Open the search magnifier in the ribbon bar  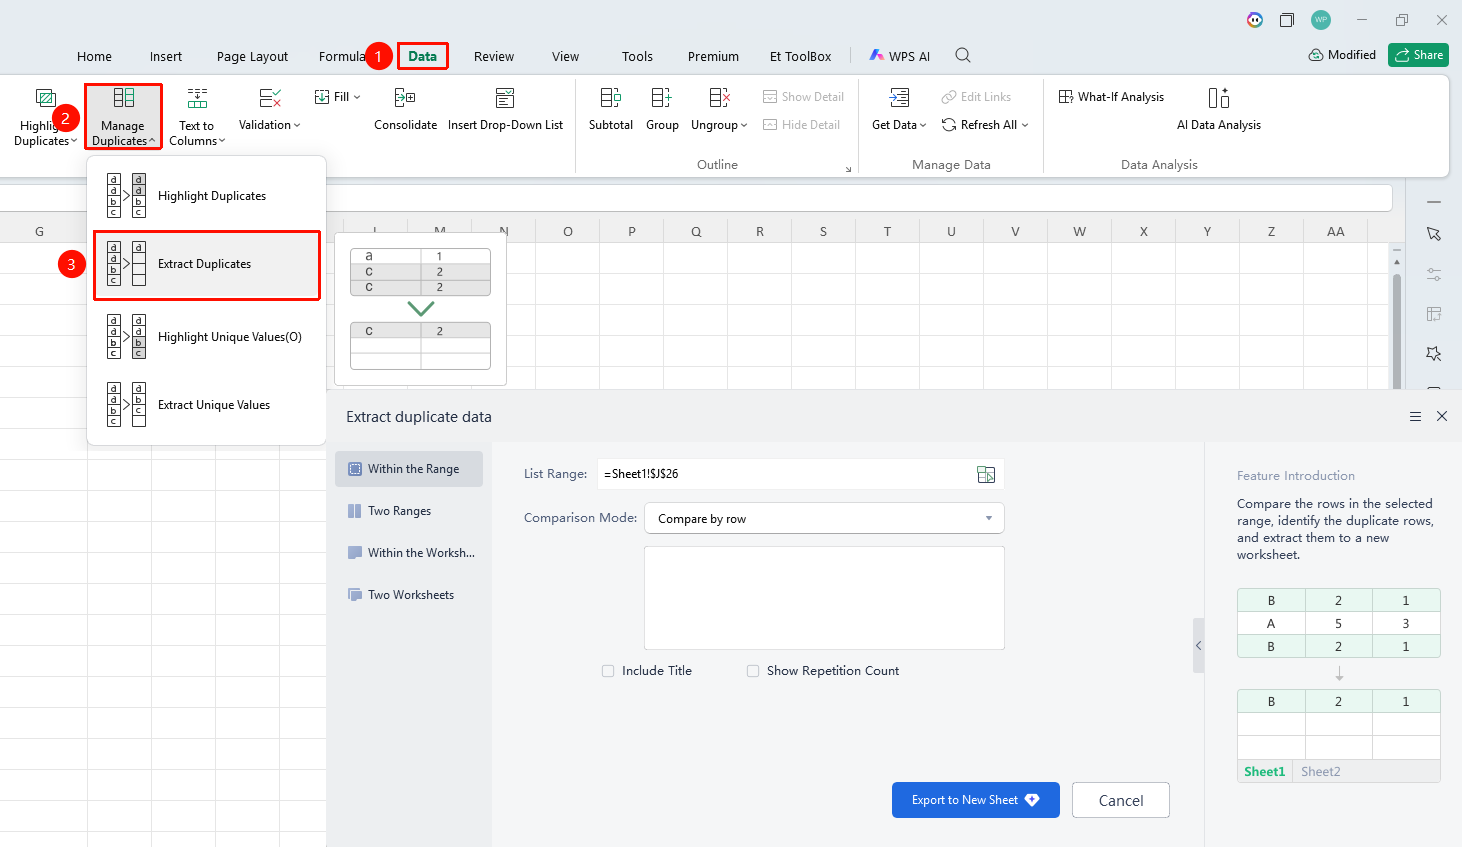[963, 55]
